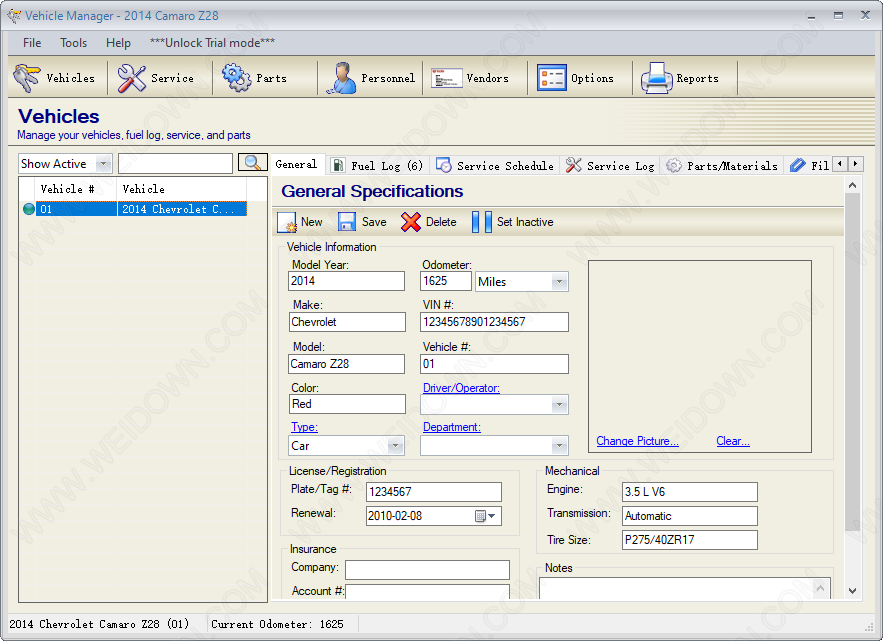This screenshot has height=641, width=883.
Task: Click the Service Schedule clock tab icon
Action: point(444,165)
